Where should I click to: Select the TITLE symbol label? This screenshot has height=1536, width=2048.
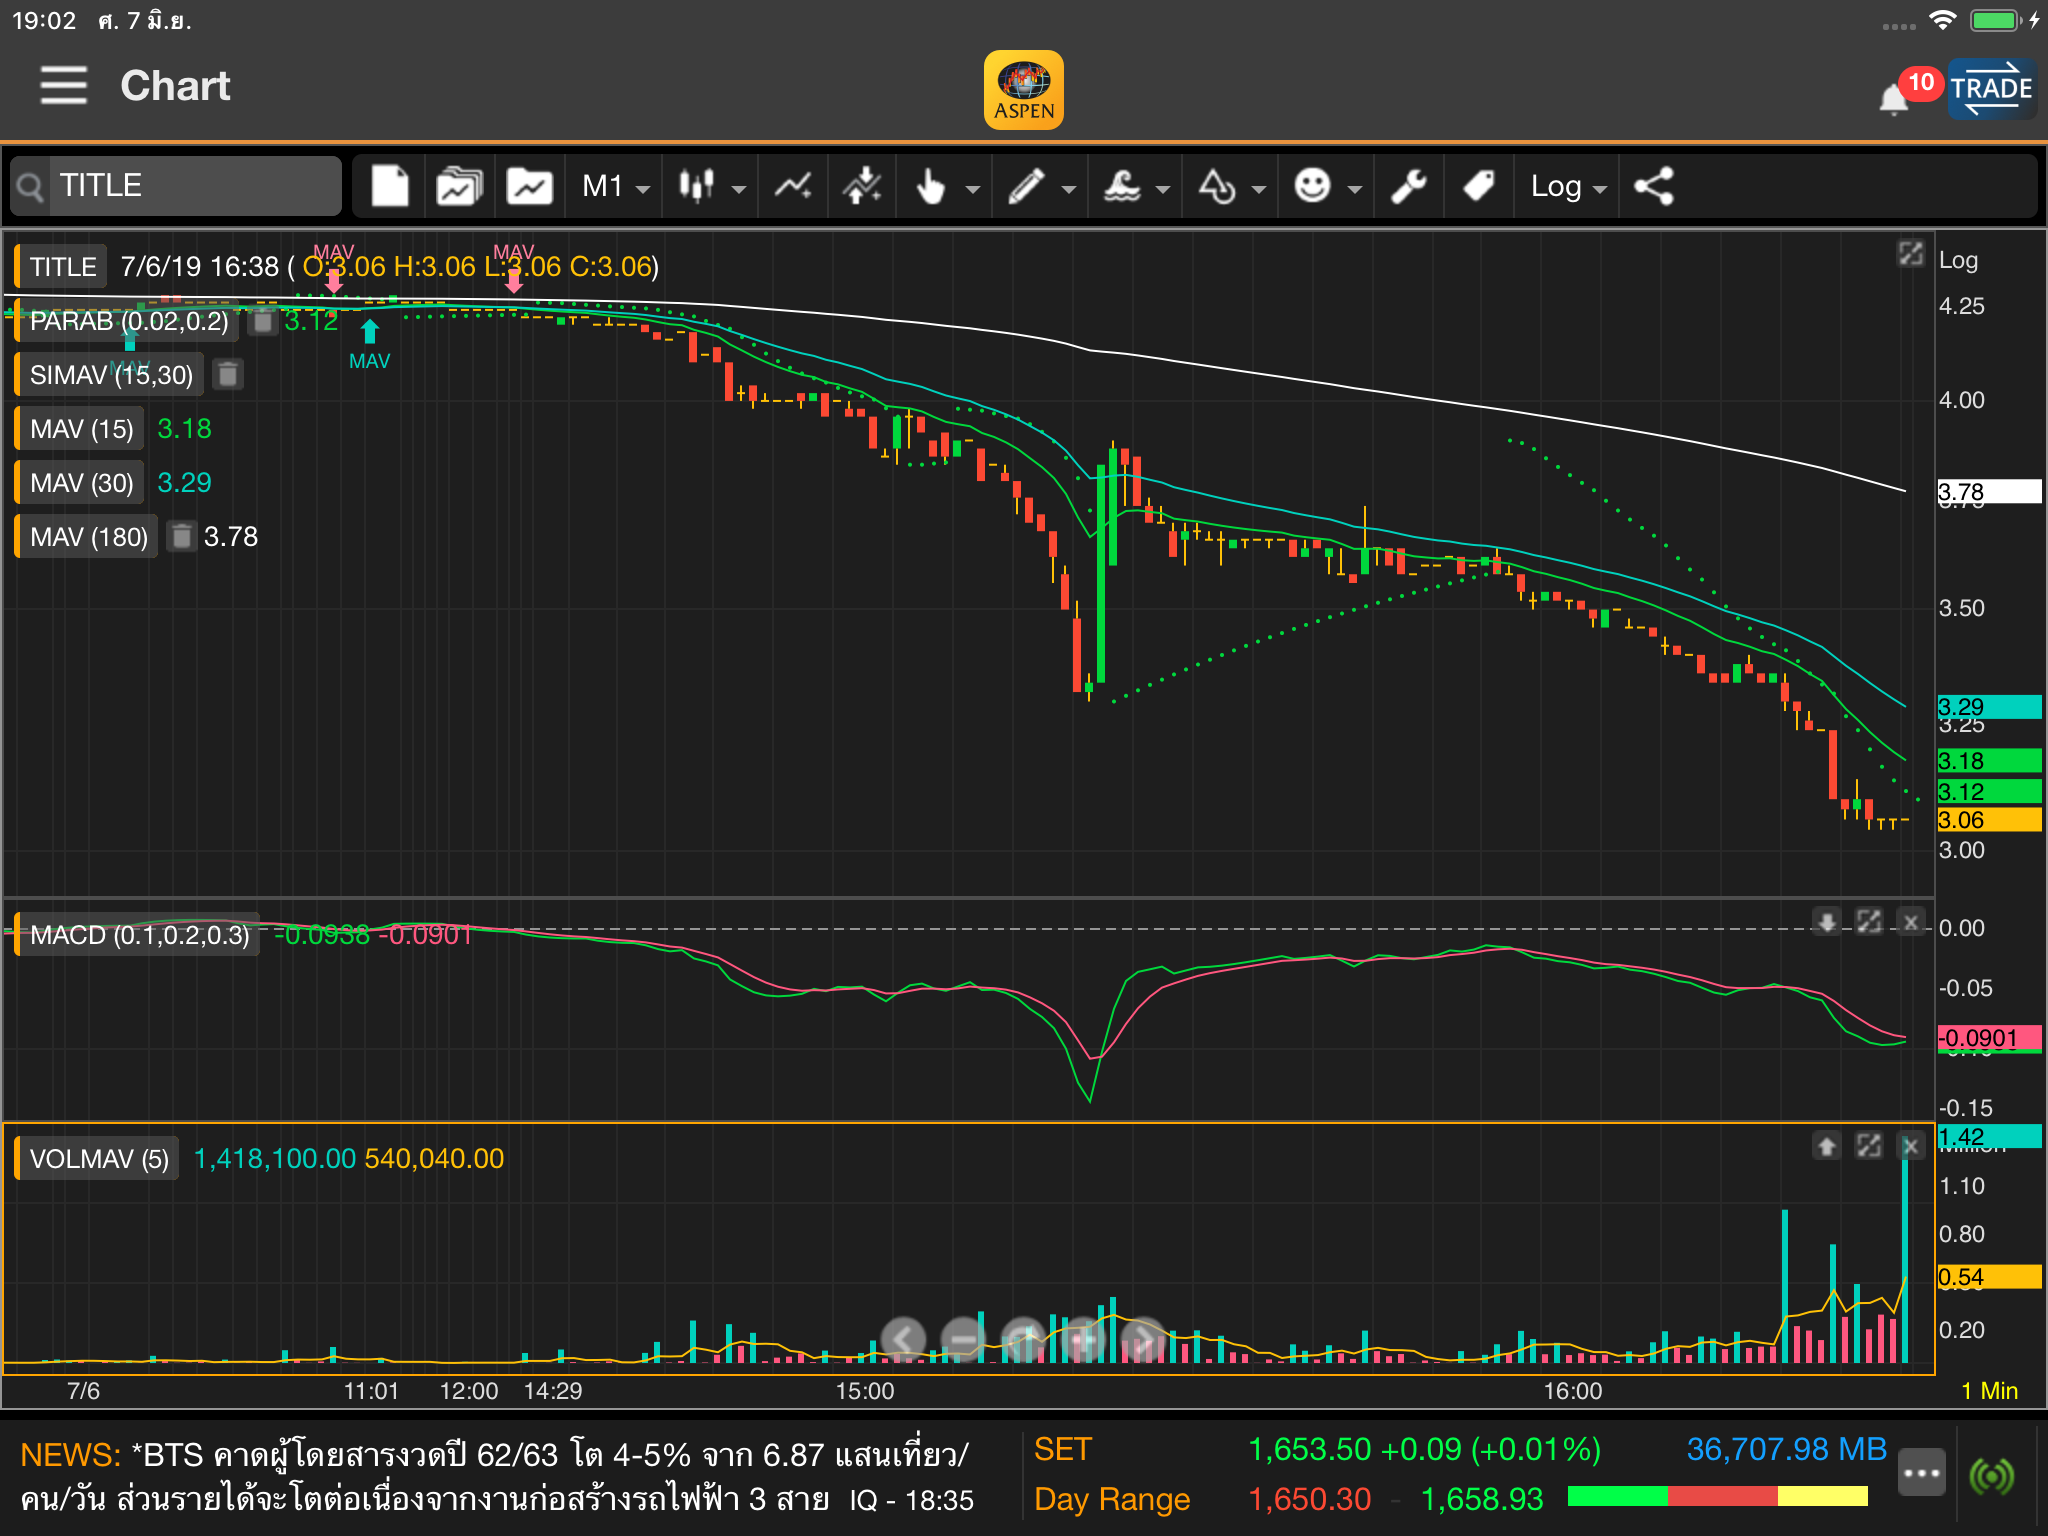click(x=62, y=267)
